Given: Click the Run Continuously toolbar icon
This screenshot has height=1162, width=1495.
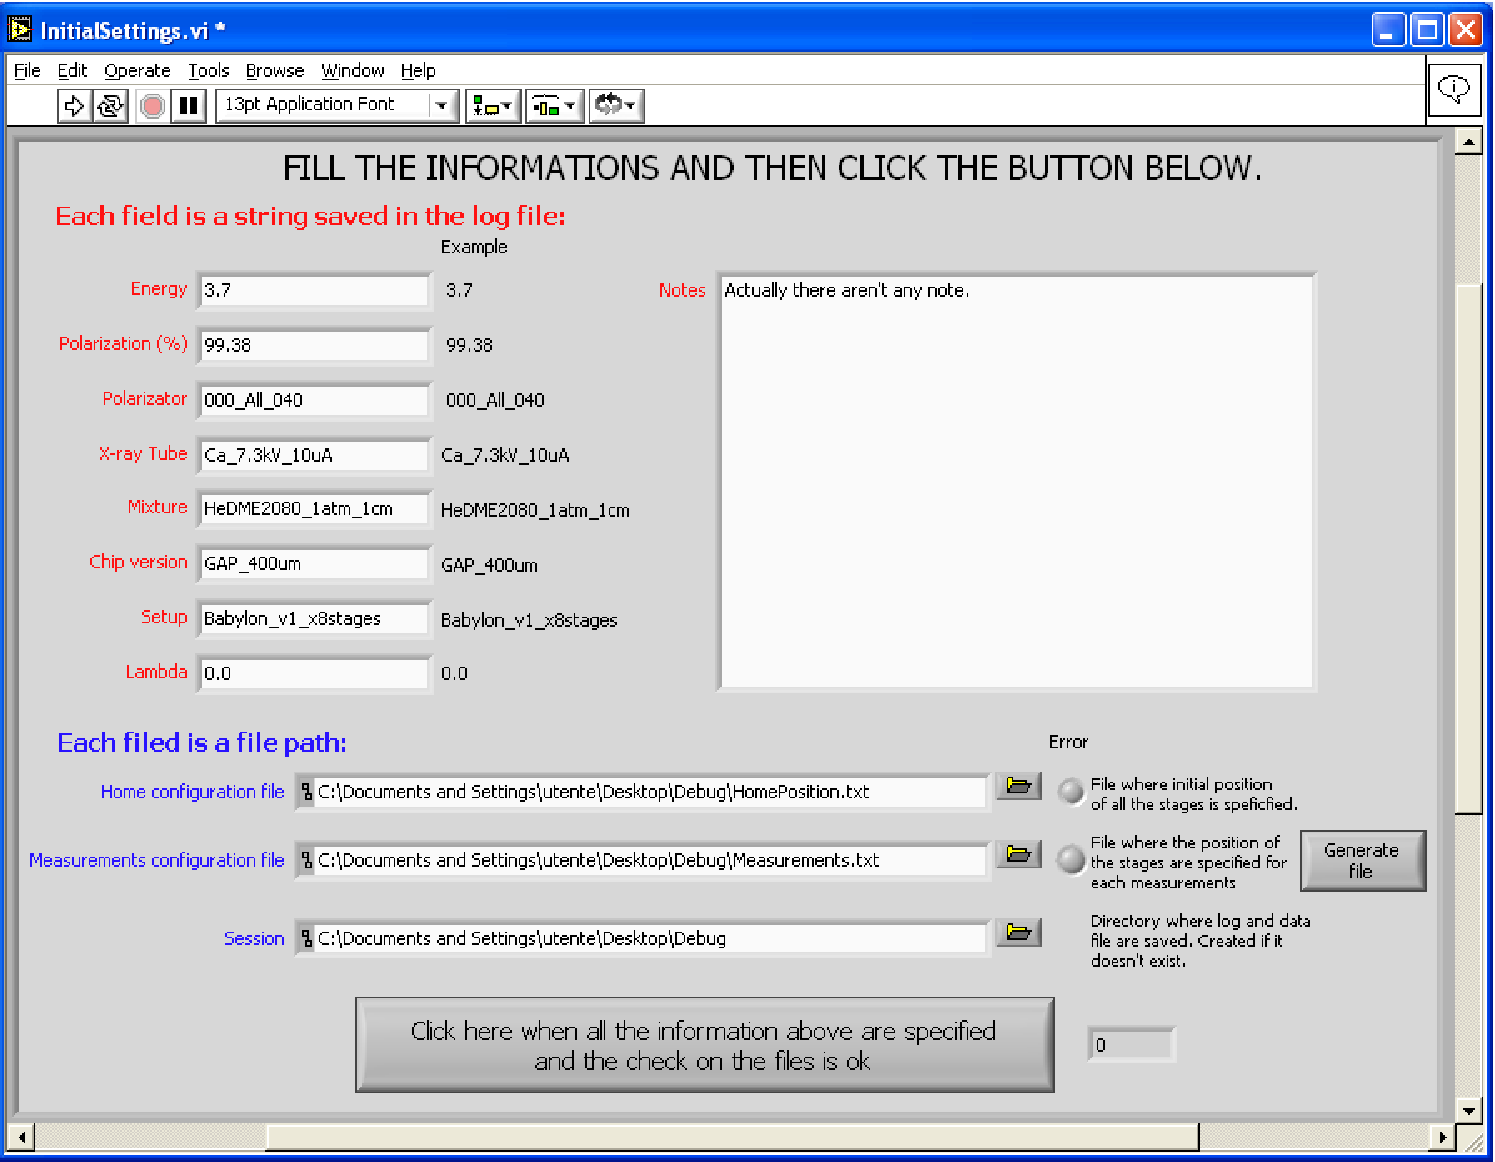Looking at the screenshot, I should click(110, 105).
